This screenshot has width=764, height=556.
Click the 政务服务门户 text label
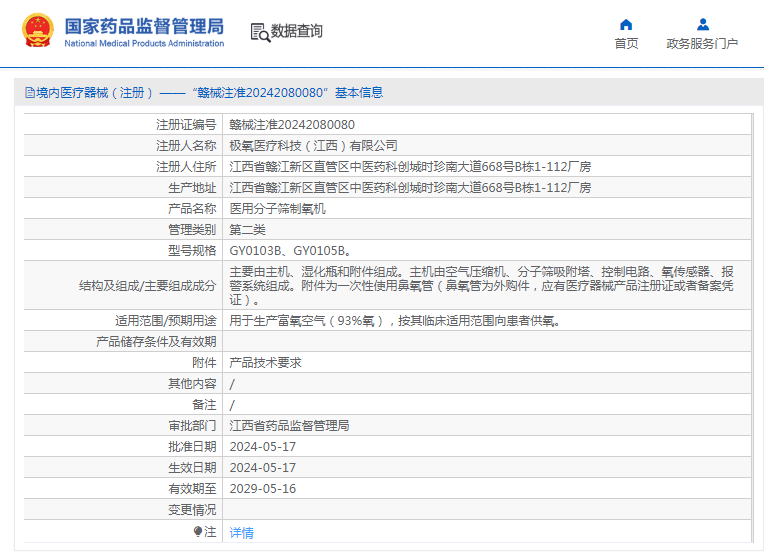point(702,43)
